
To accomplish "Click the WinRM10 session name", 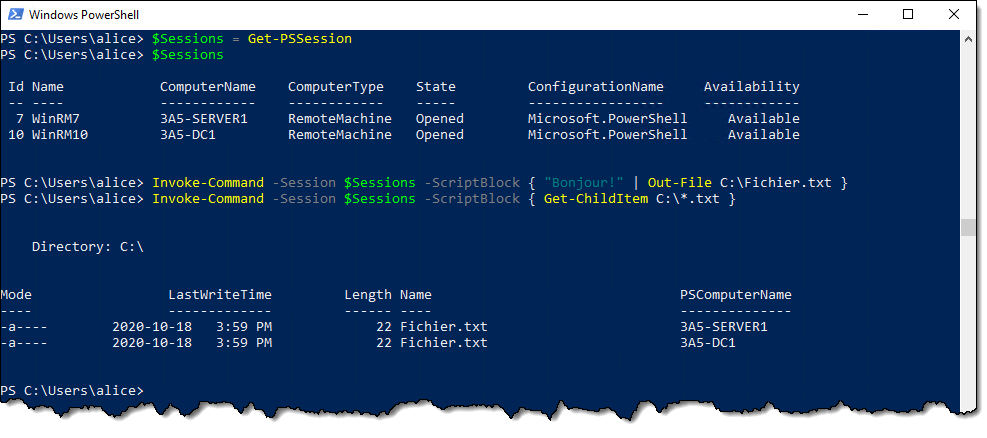I will [60, 135].
